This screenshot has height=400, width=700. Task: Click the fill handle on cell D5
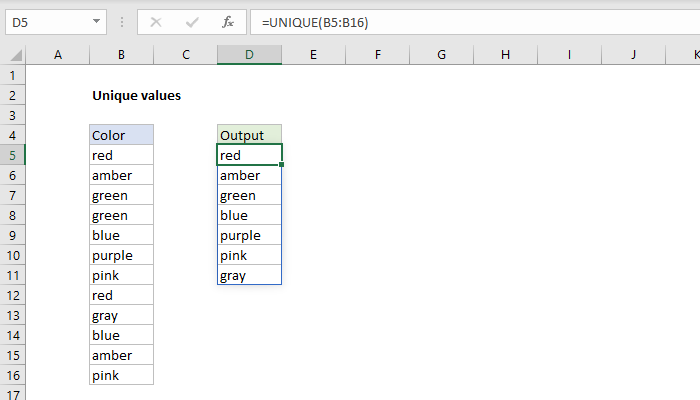click(x=282, y=165)
